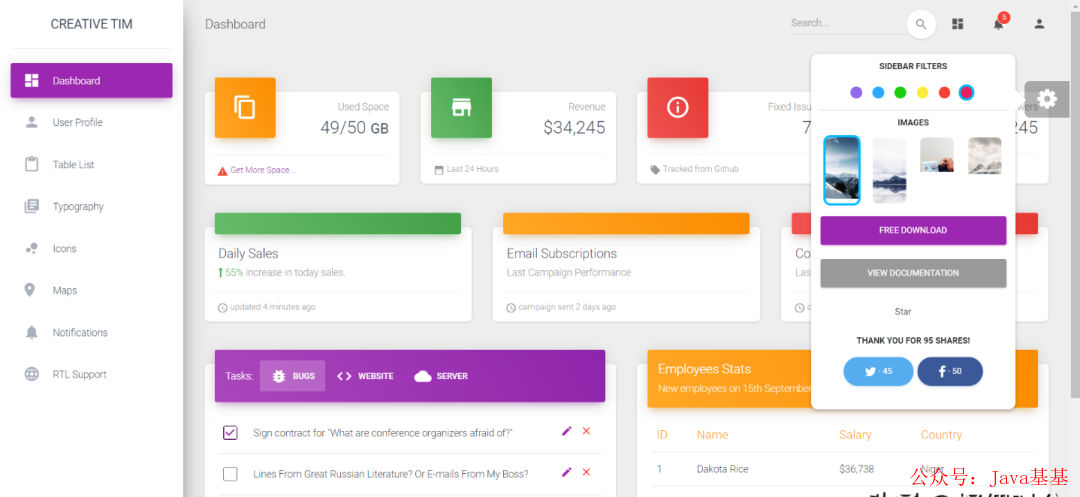Select the blue sidebar filter color
This screenshot has height=497, width=1080.
click(x=878, y=92)
